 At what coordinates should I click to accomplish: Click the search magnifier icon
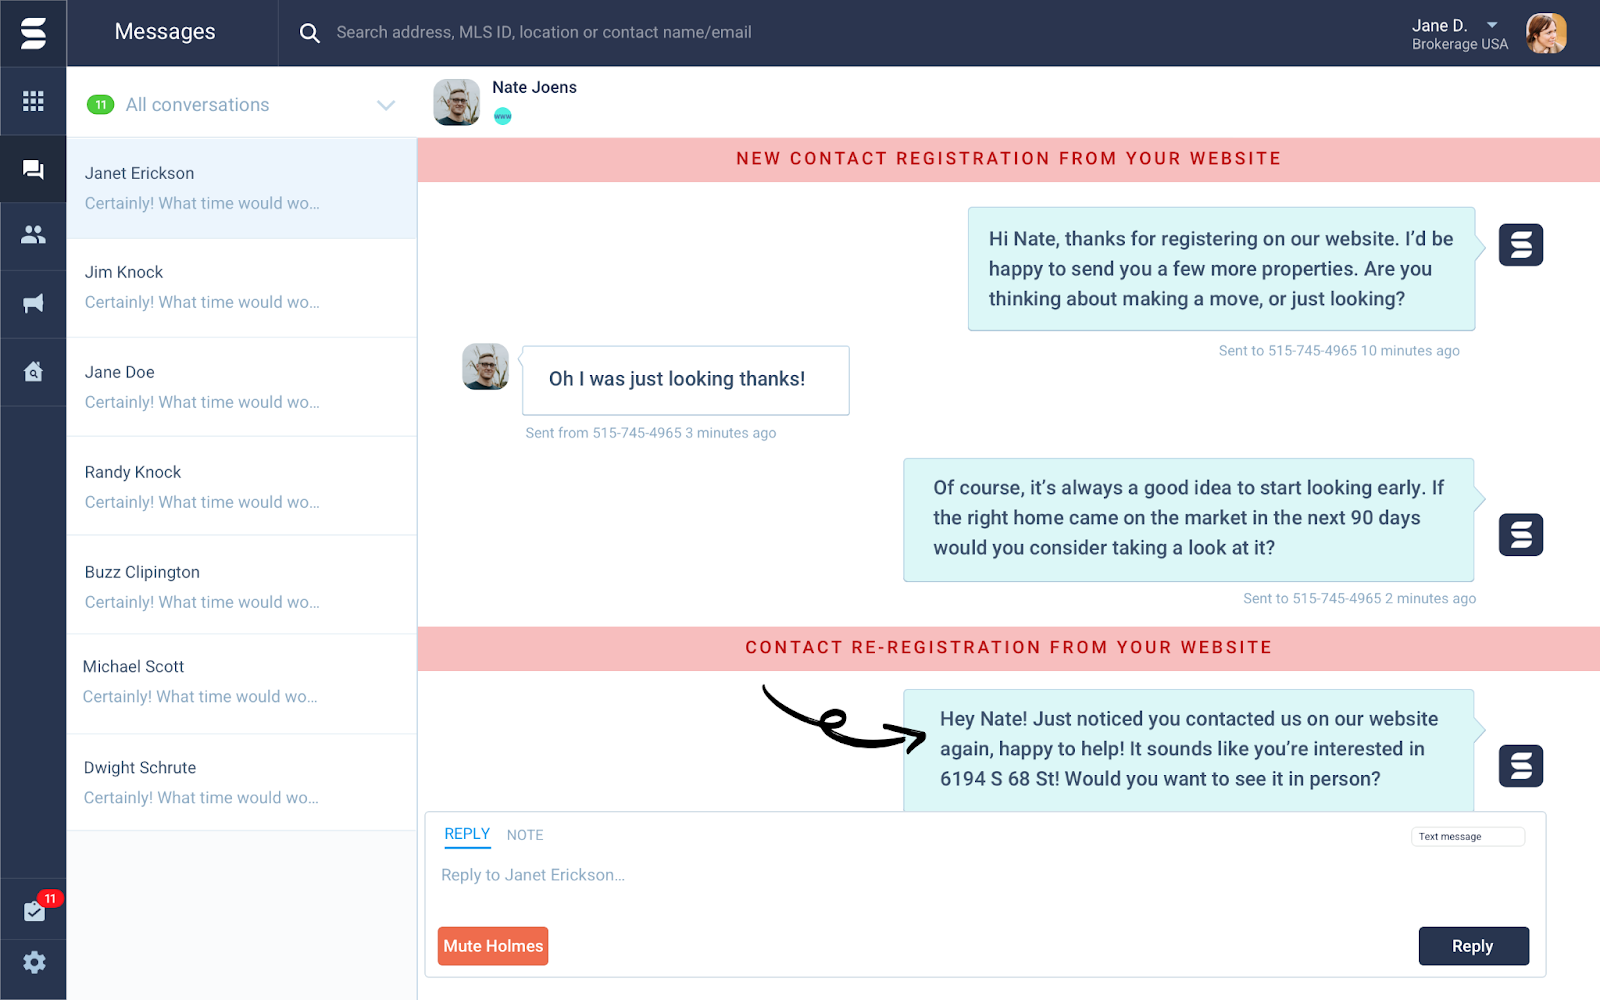(310, 33)
